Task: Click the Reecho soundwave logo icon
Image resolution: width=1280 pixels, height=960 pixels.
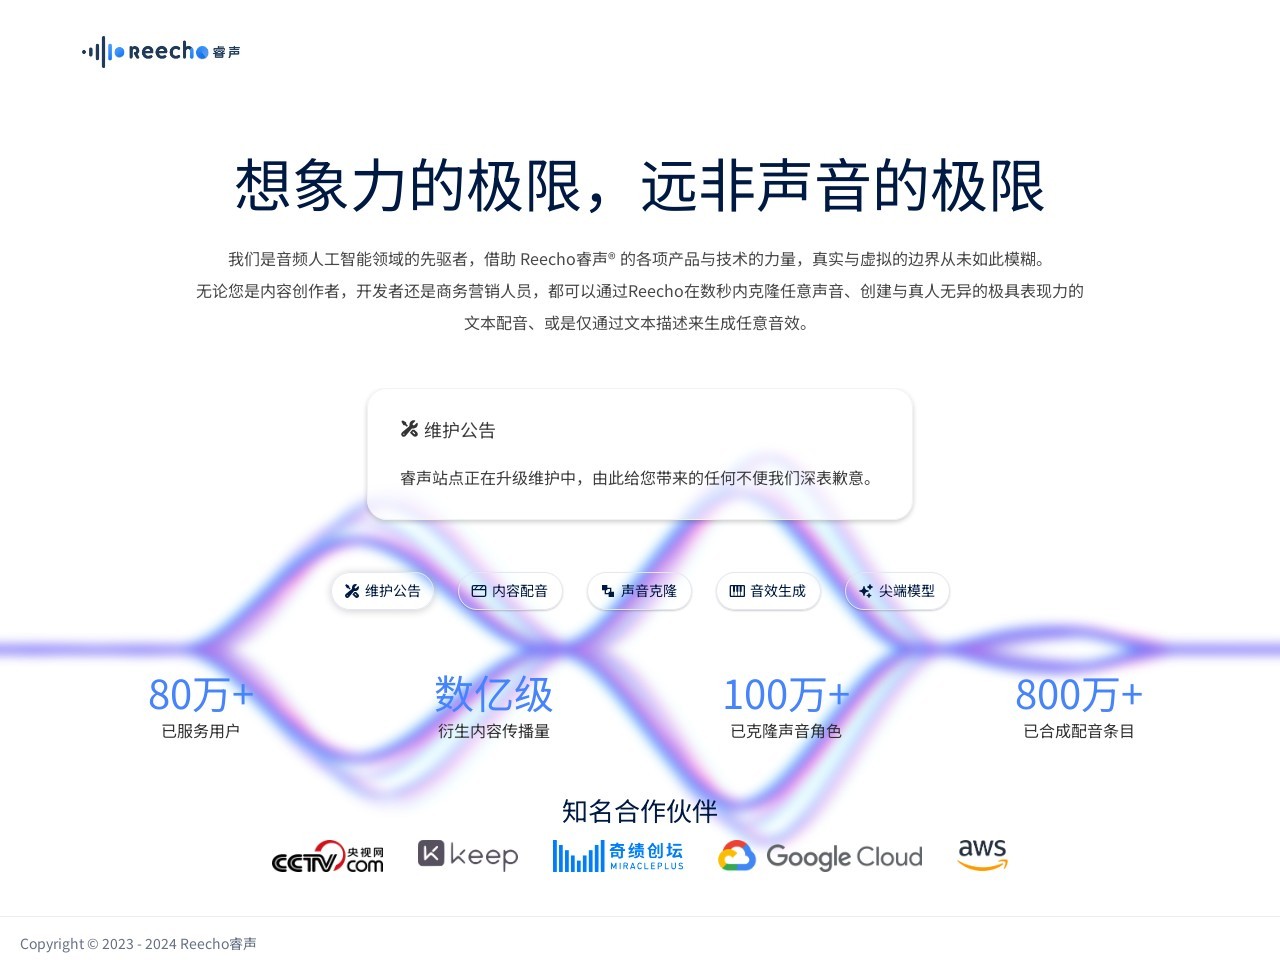Action: [103, 51]
